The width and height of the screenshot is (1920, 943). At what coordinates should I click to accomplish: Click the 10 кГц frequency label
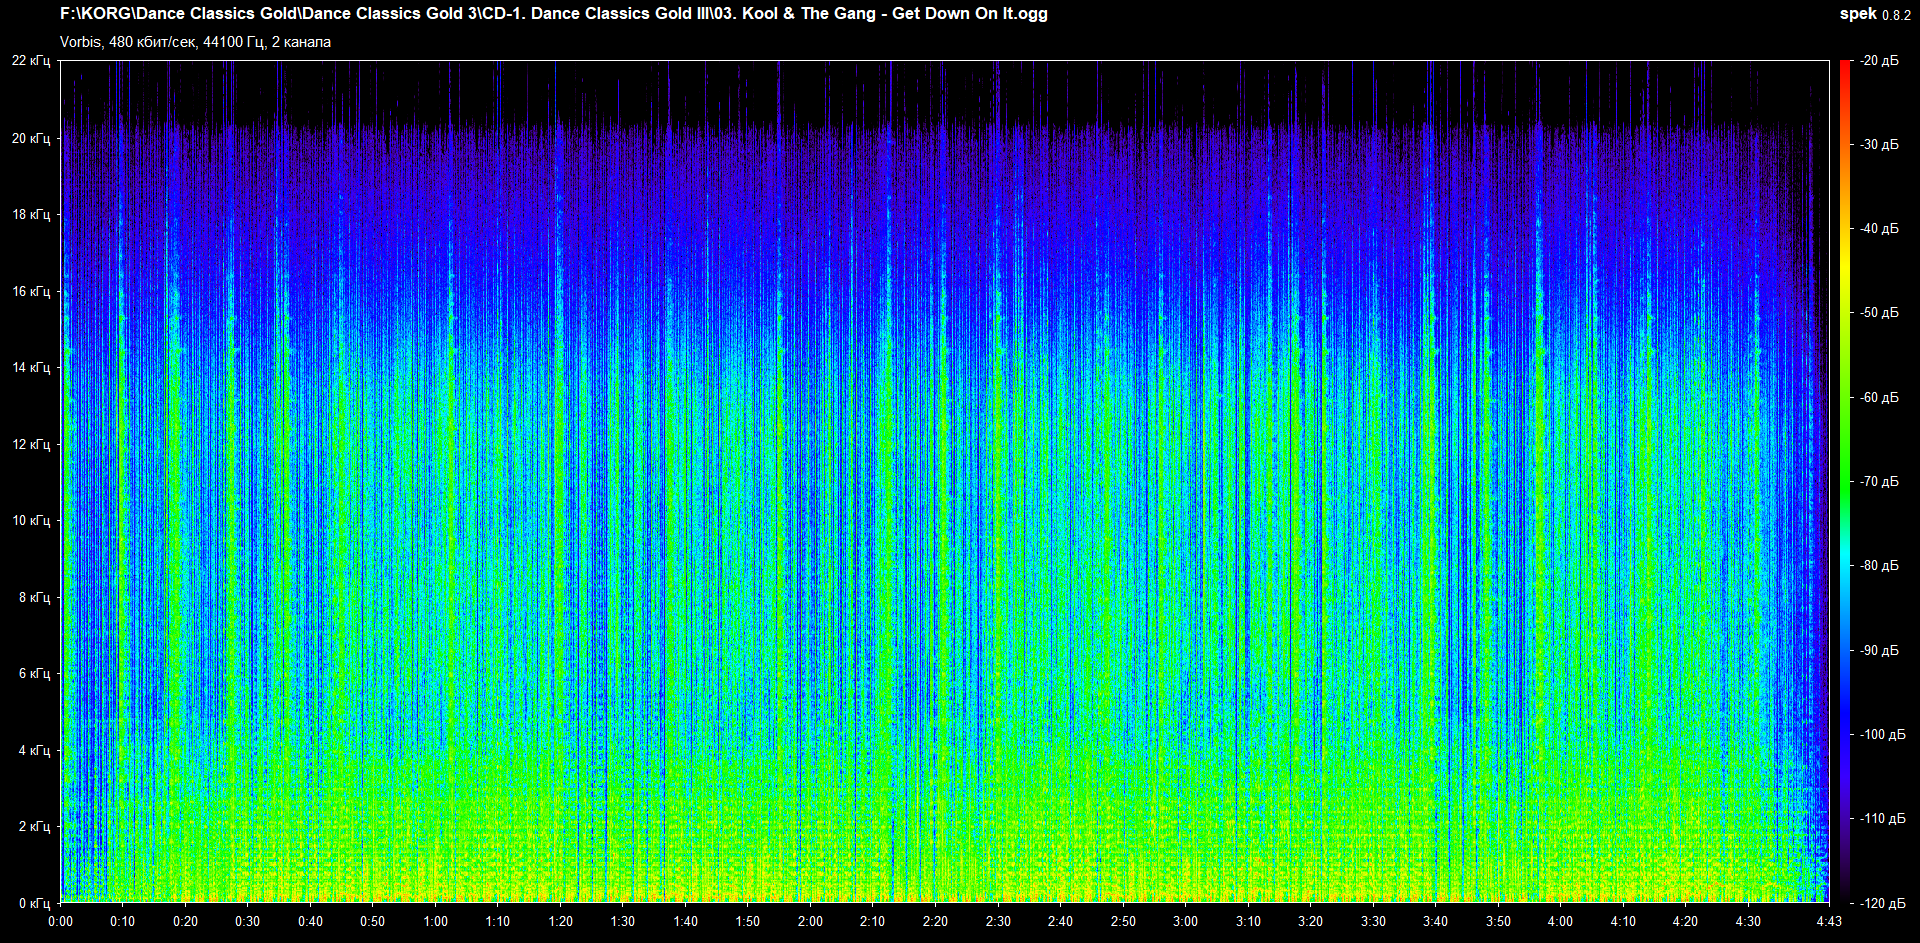[31, 520]
